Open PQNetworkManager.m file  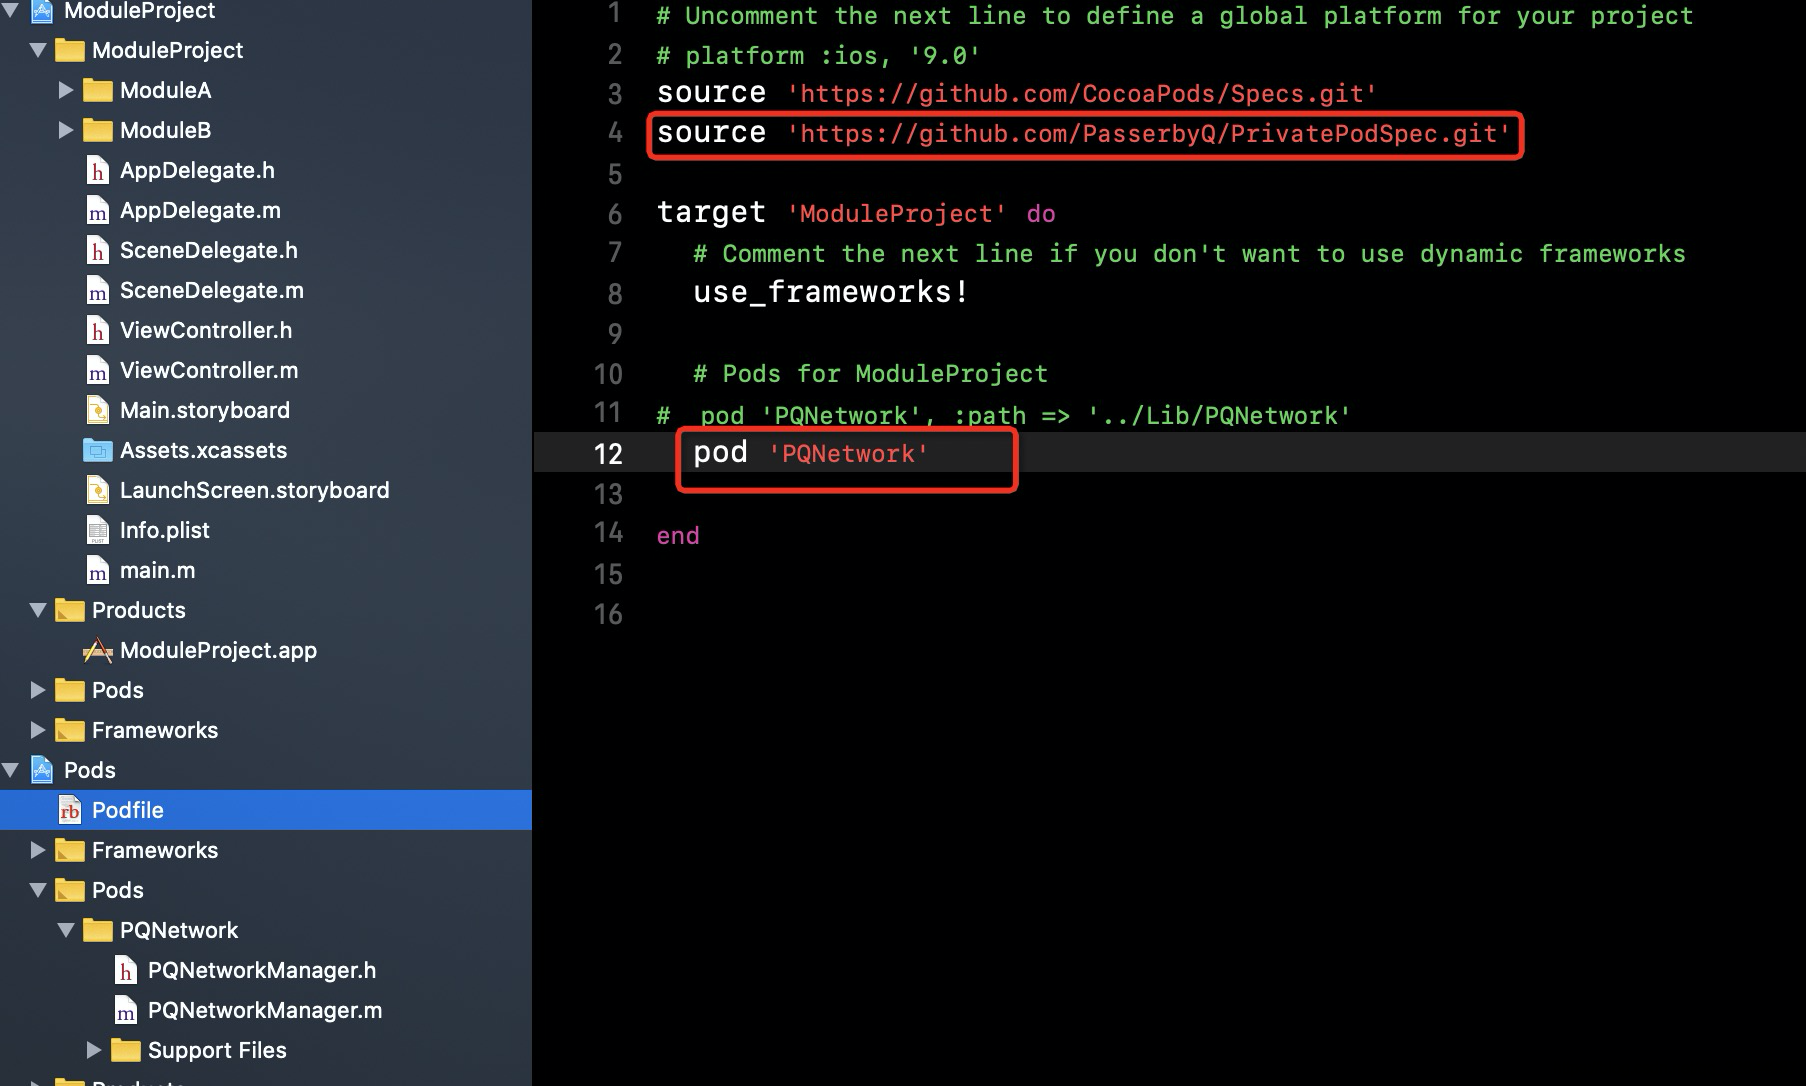pos(265,1010)
